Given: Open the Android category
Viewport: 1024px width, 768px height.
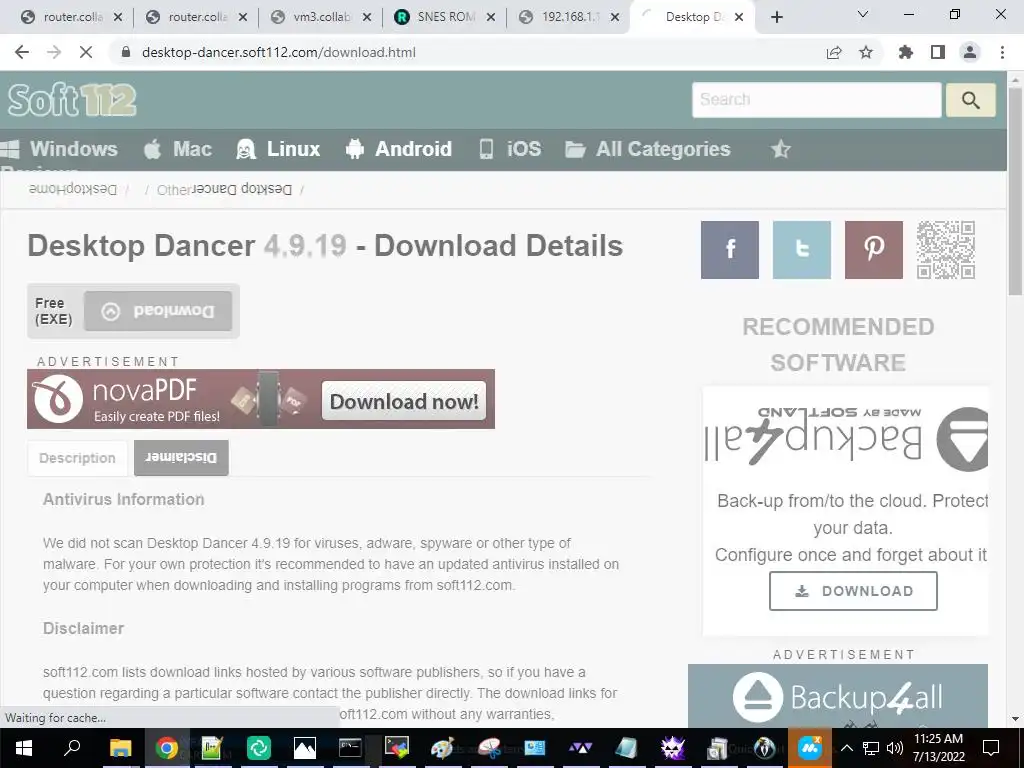Looking at the screenshot, I should (398, 149).
